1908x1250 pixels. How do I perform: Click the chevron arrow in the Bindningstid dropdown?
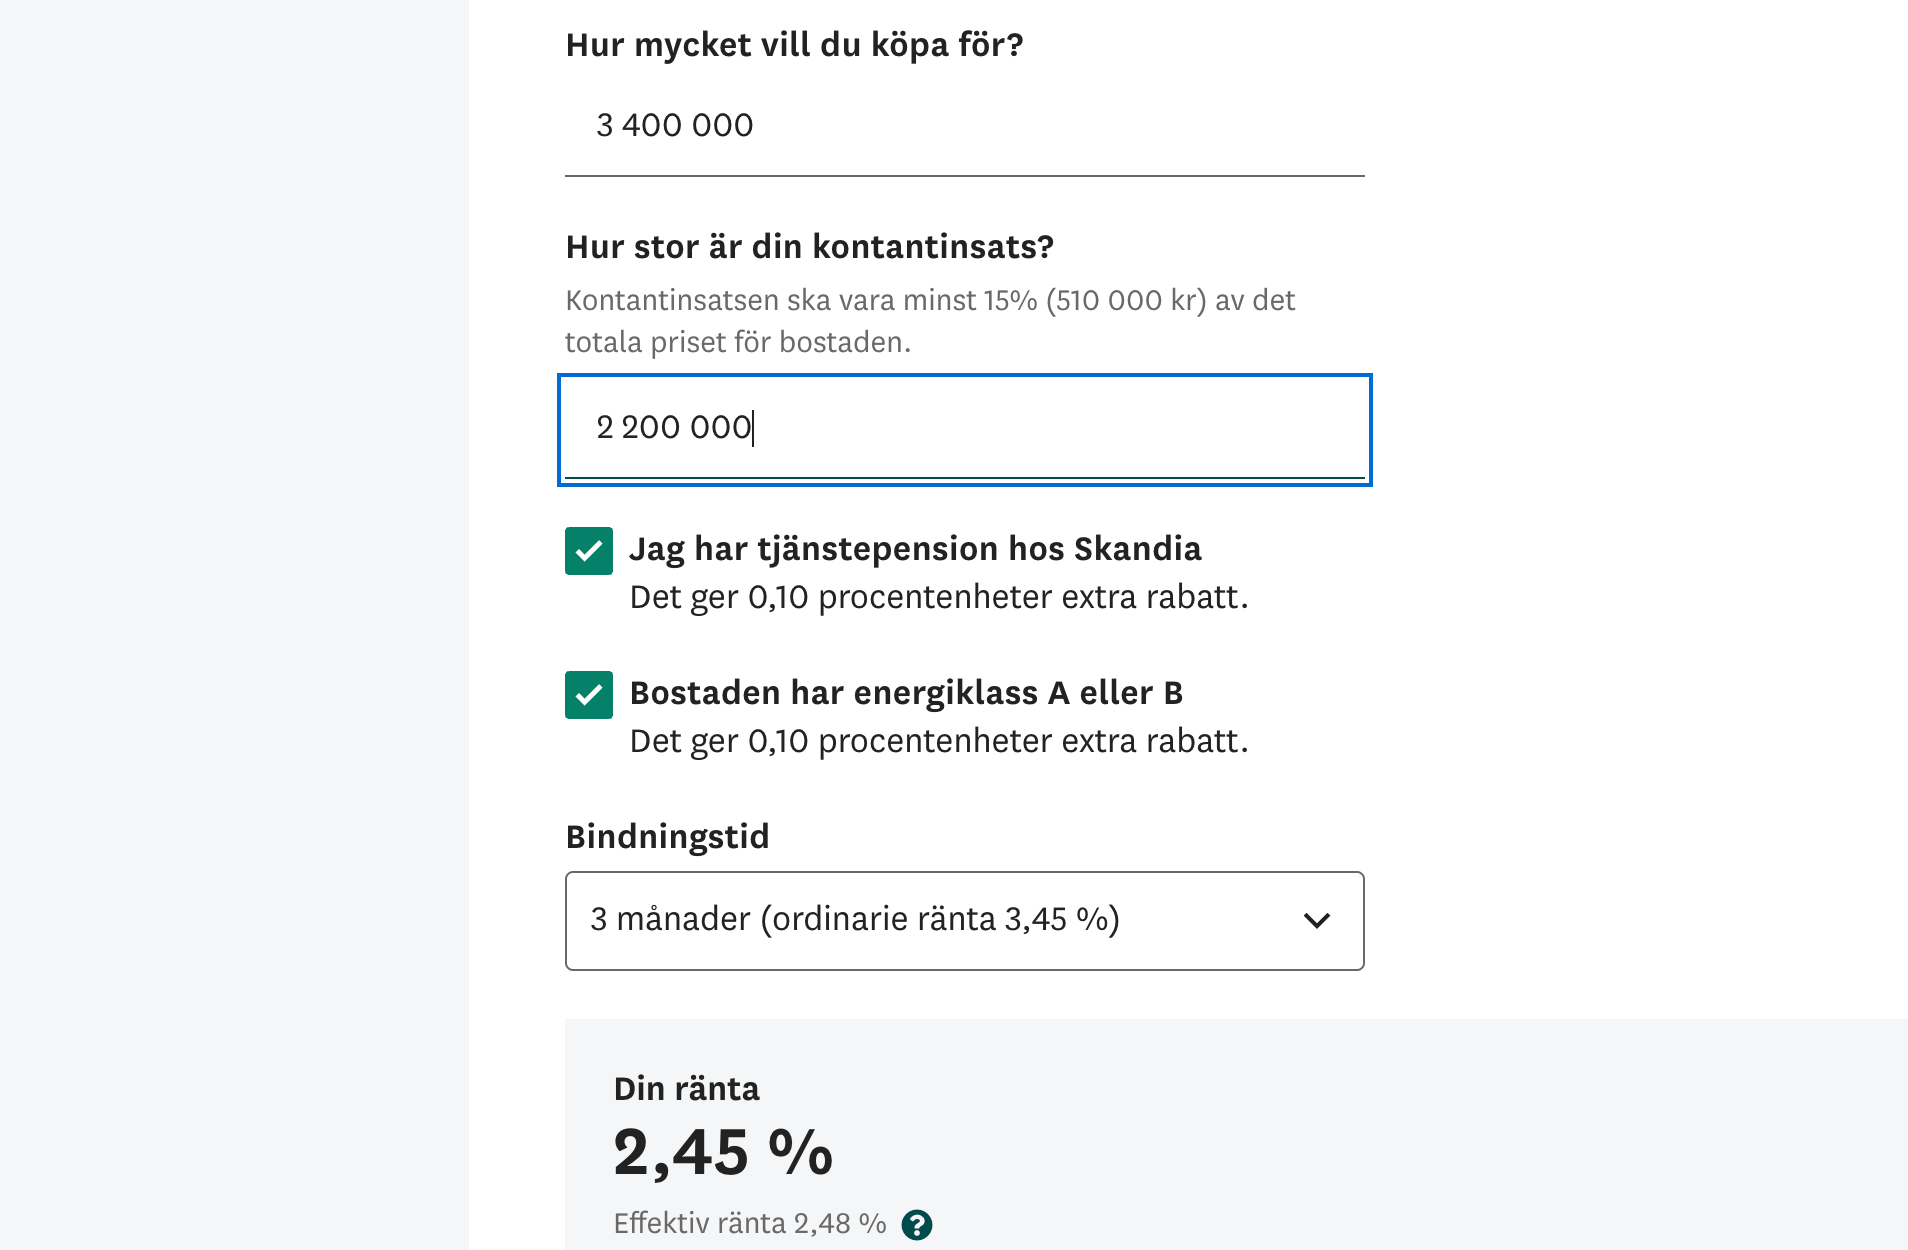click(x=1317, y=920)
